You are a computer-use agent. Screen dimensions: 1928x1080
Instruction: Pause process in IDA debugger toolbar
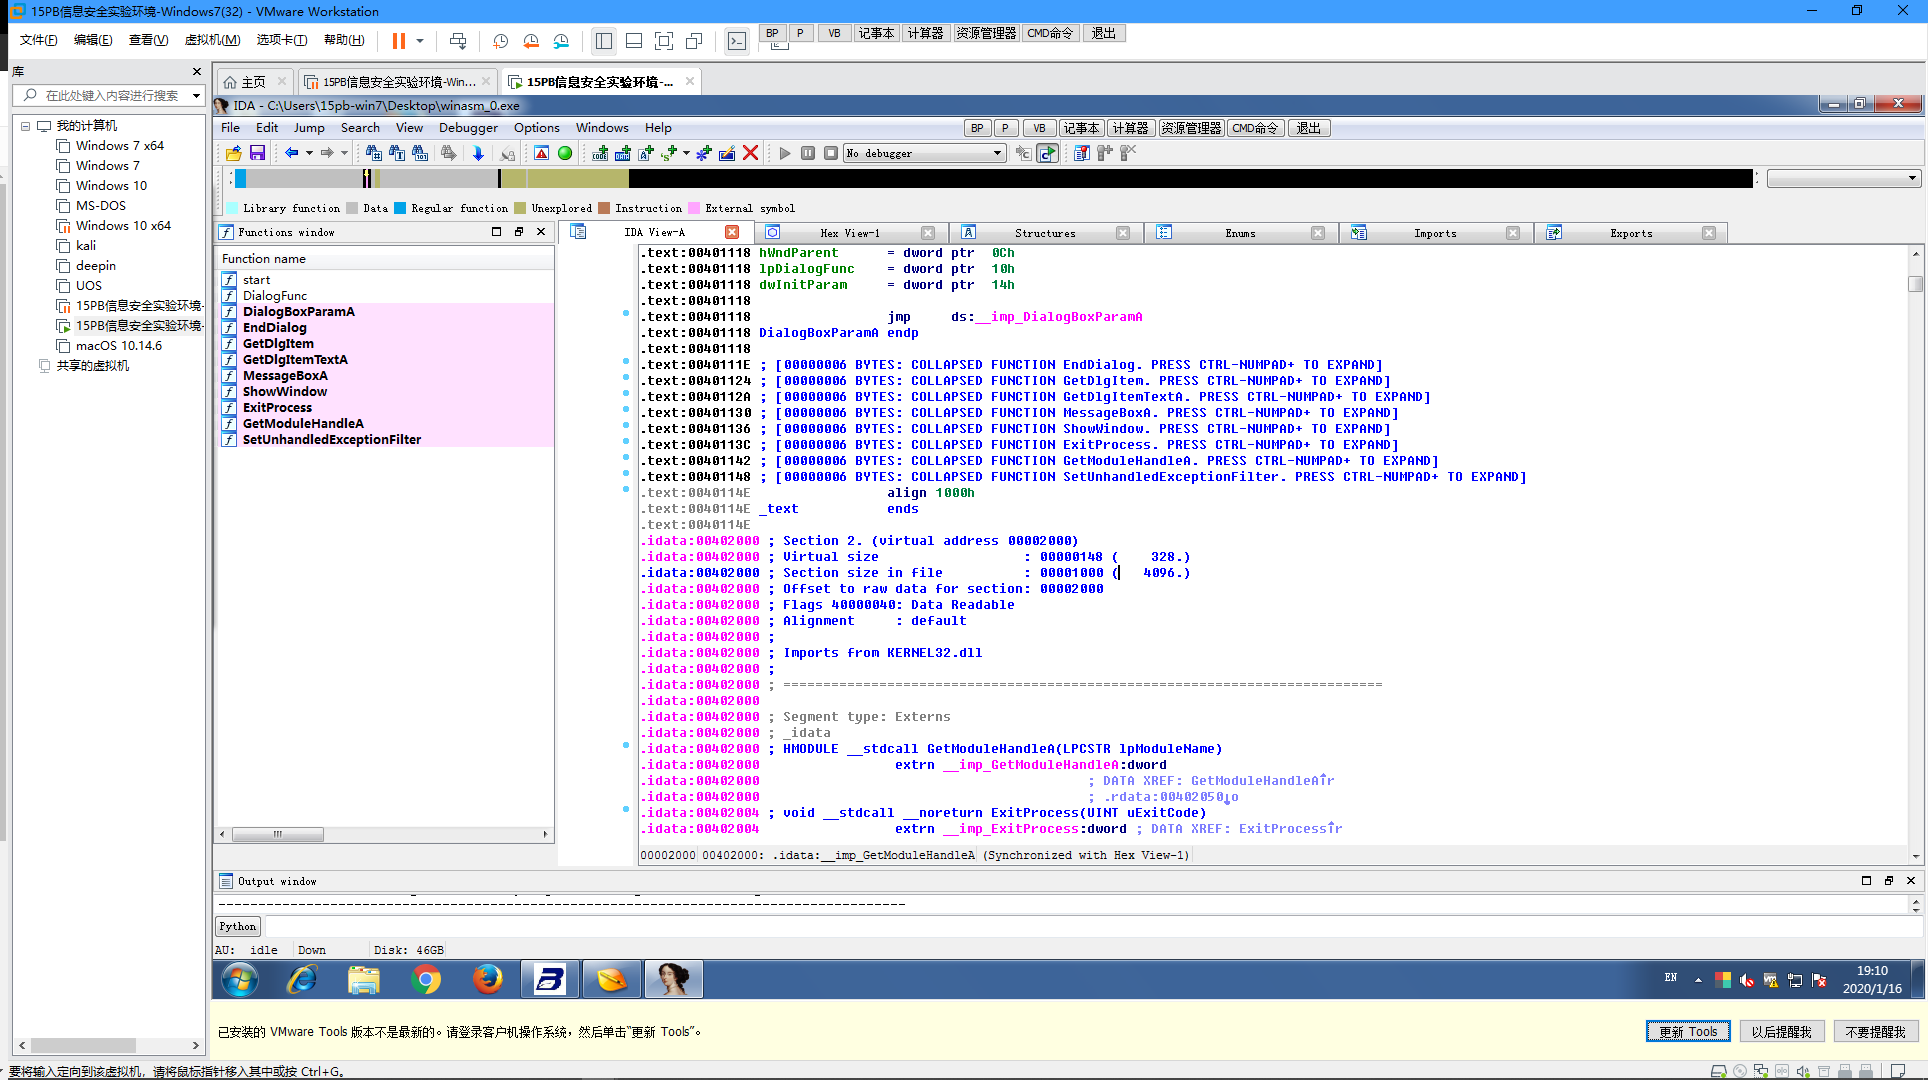(808, 153)
